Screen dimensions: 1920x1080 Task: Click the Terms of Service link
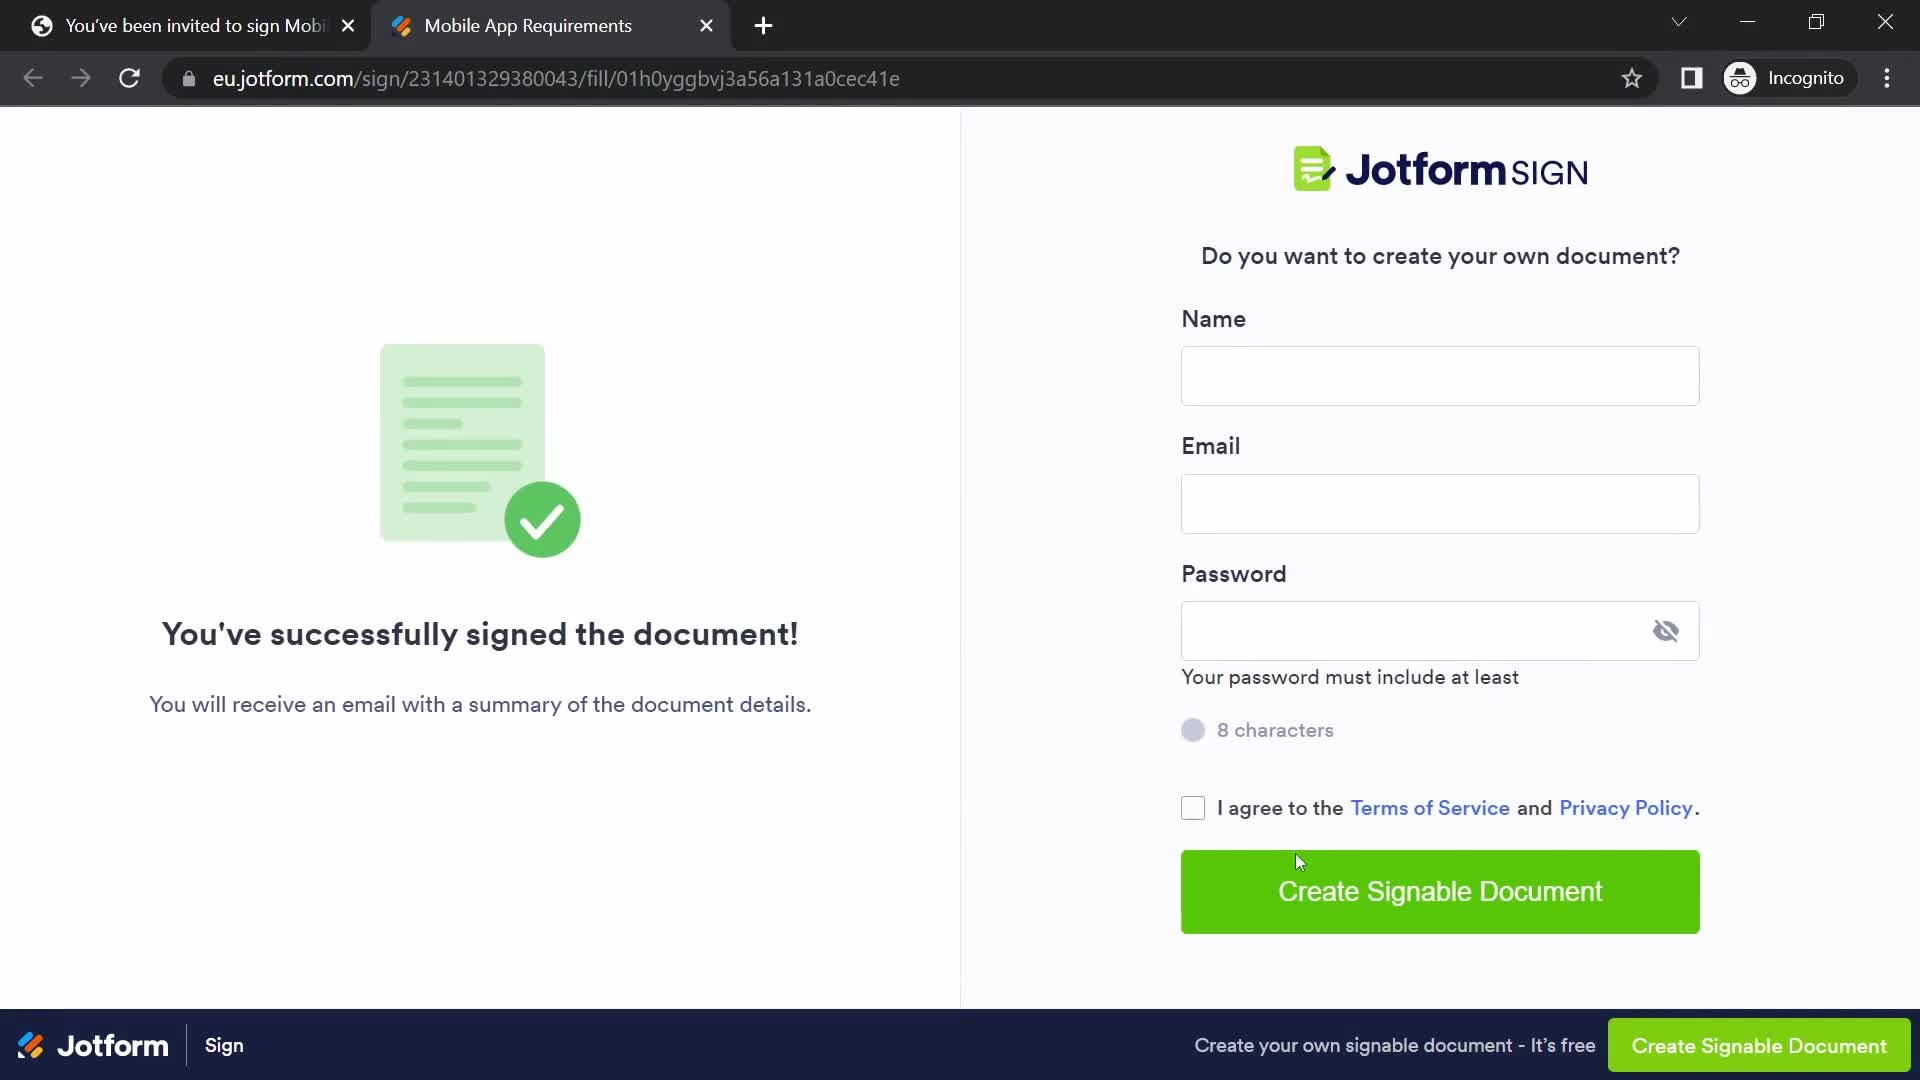pos(1431,807)
